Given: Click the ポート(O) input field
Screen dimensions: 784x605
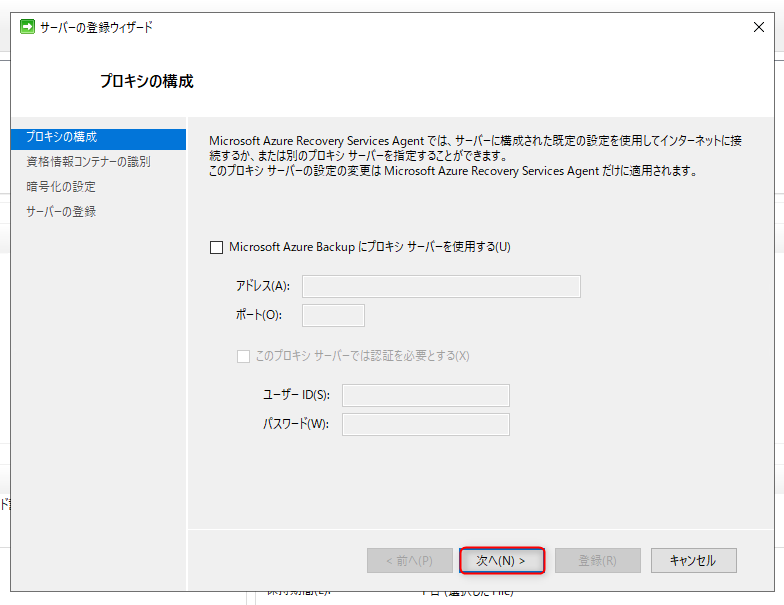Looking at the screenshot, I should click(333, 316).
